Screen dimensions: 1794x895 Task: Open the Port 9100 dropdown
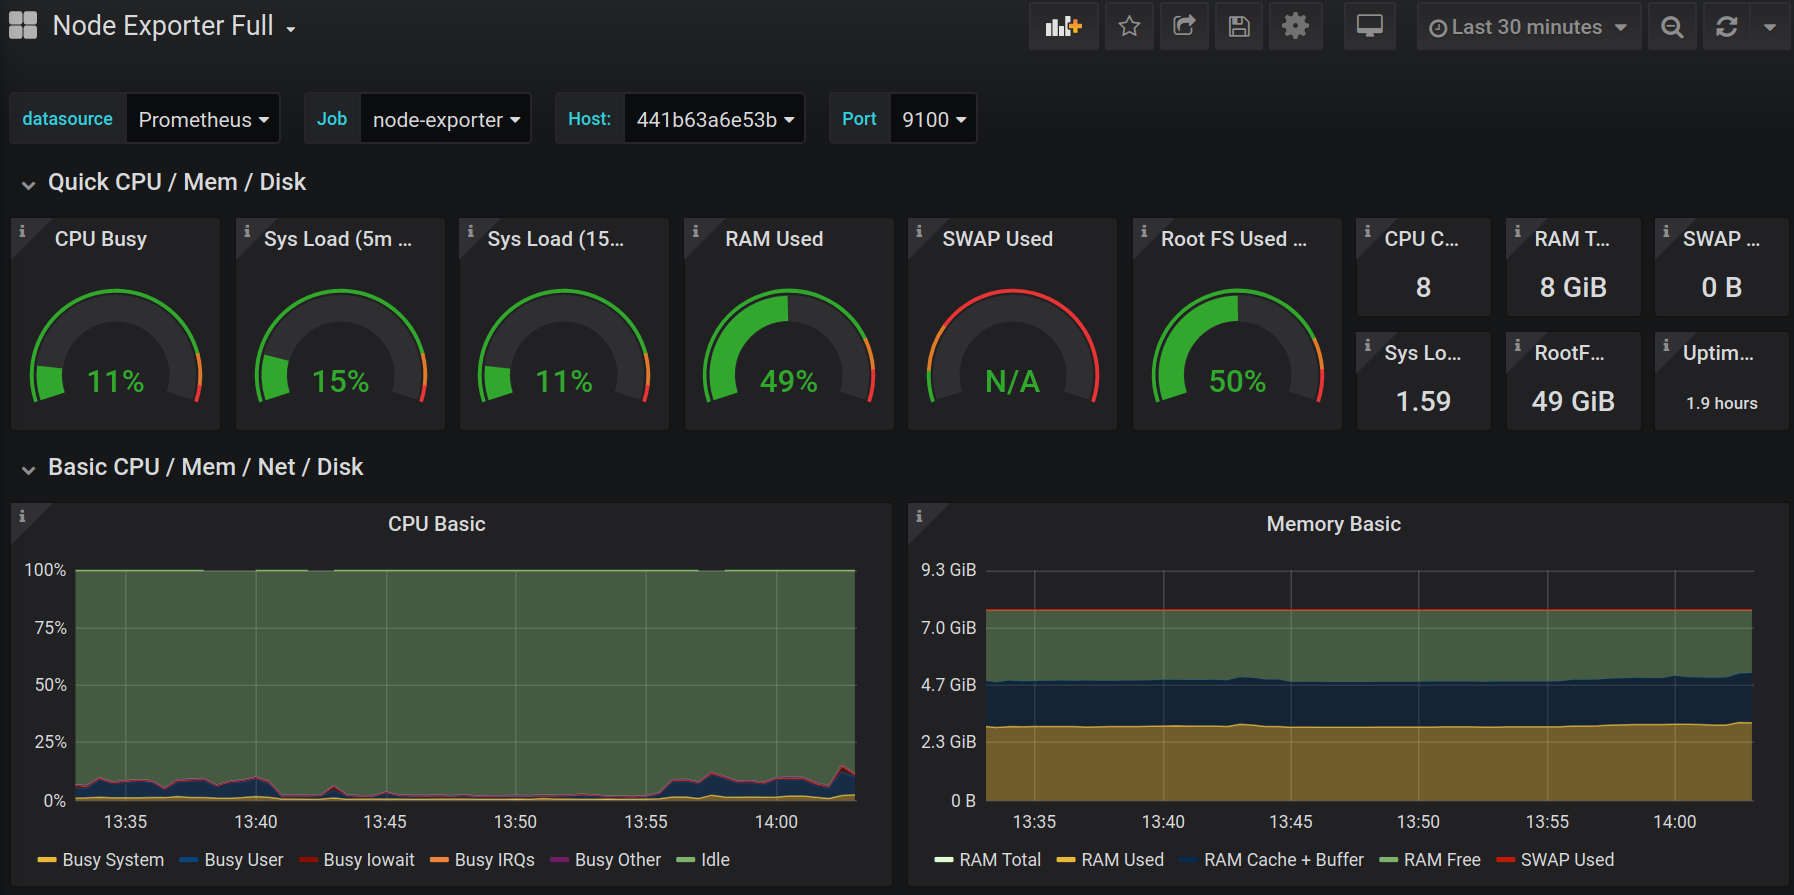pyautogui.click(x=933, y=119)
